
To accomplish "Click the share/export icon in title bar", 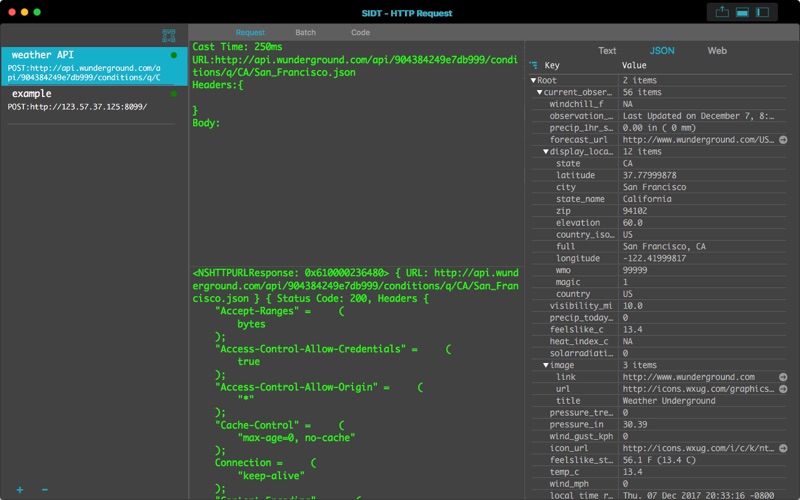I will pyautogui.click(x=723, y=12).
